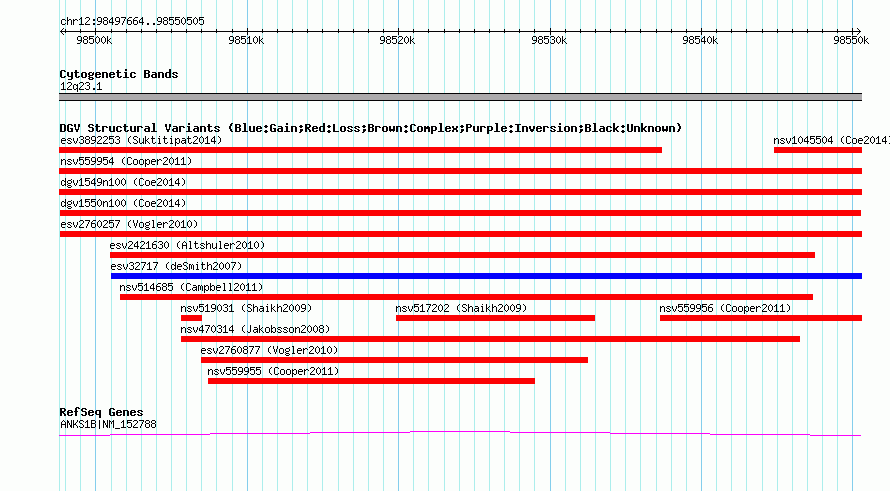Click the esv2760257 (Vogler2010) label
Image resolution: width=890 pixels, height=491 pixels.
(129, 224)
